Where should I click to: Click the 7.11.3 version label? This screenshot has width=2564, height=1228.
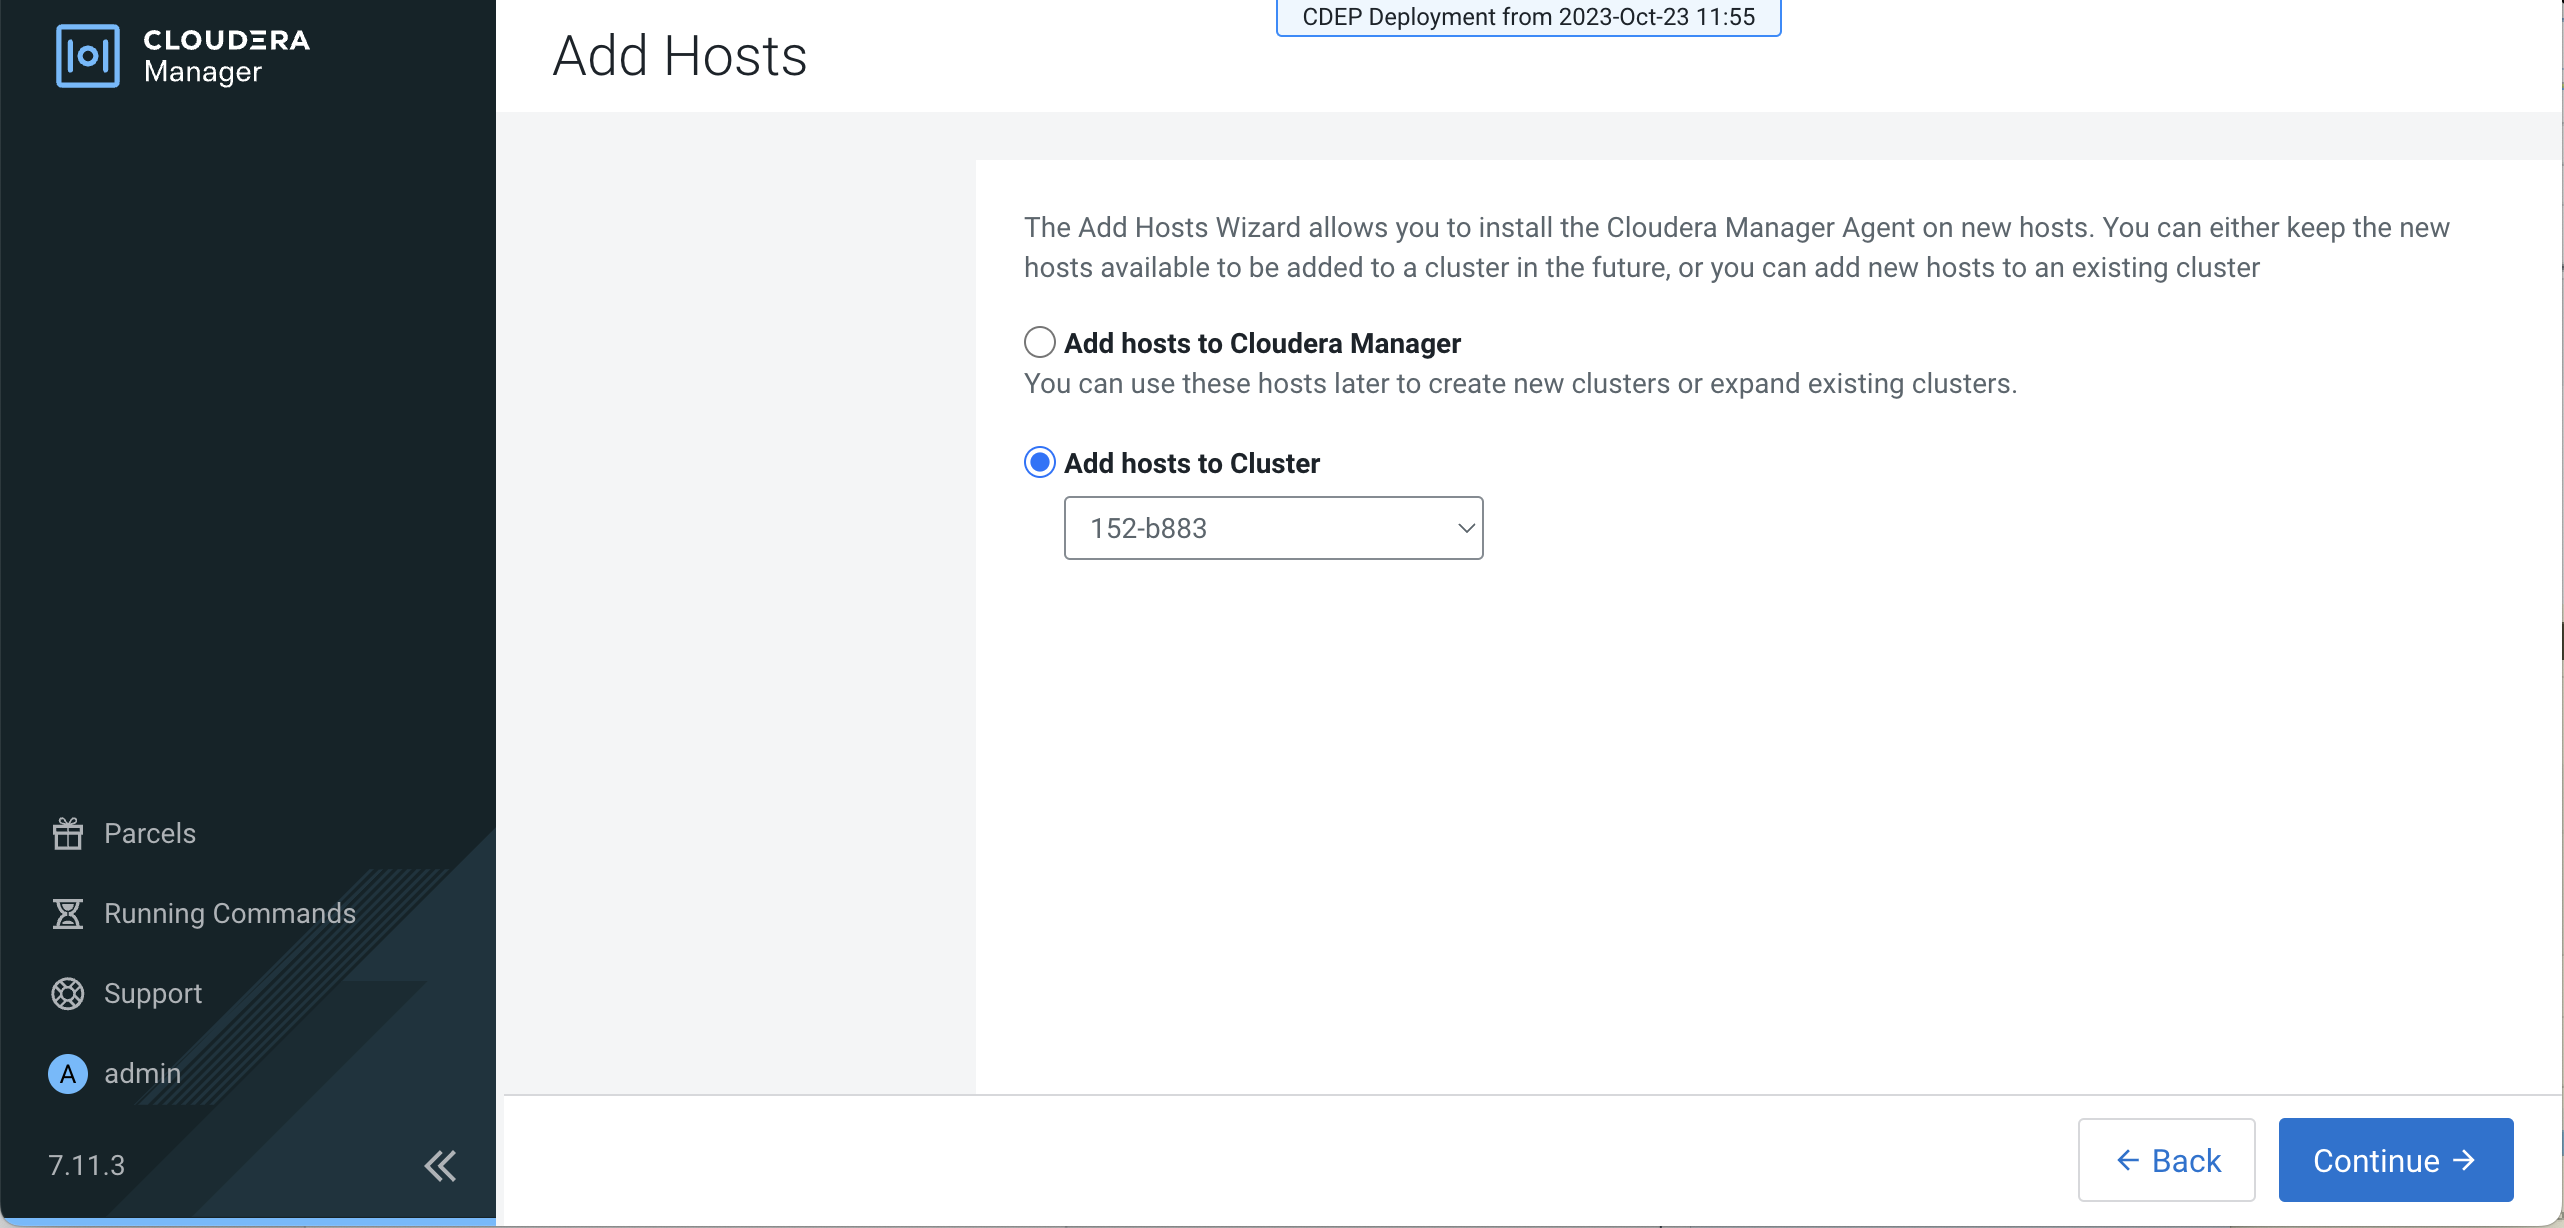(x=87, y=1165)
